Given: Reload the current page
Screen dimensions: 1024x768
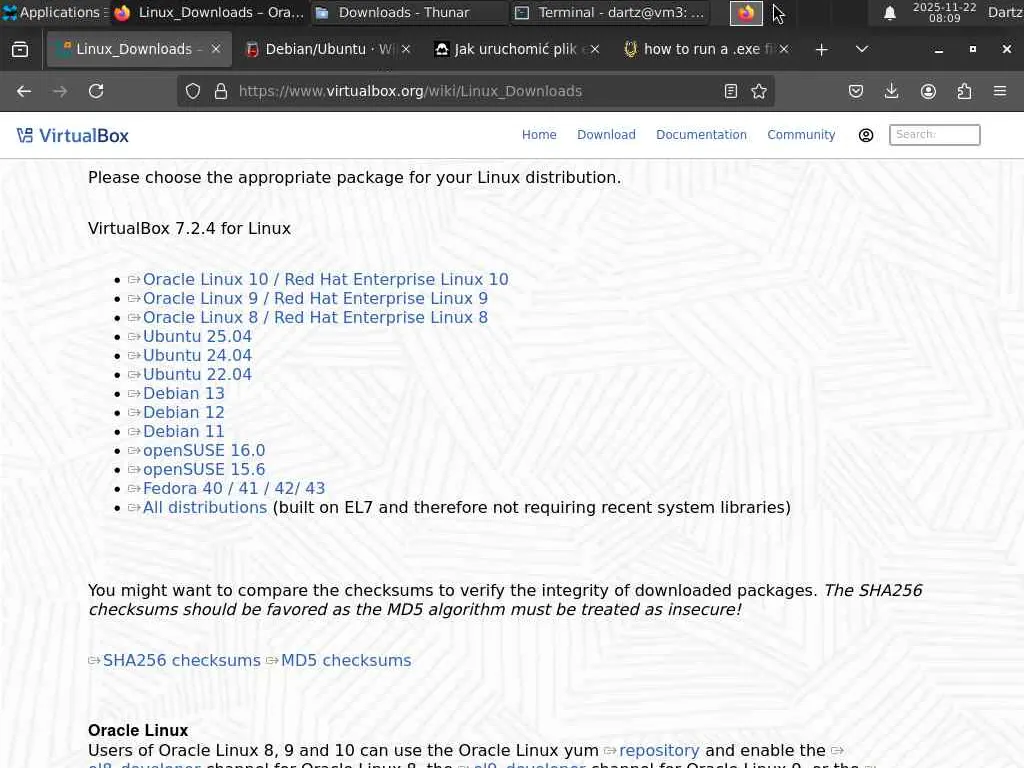Looking at the screenshot, I should tap(96, 91).
